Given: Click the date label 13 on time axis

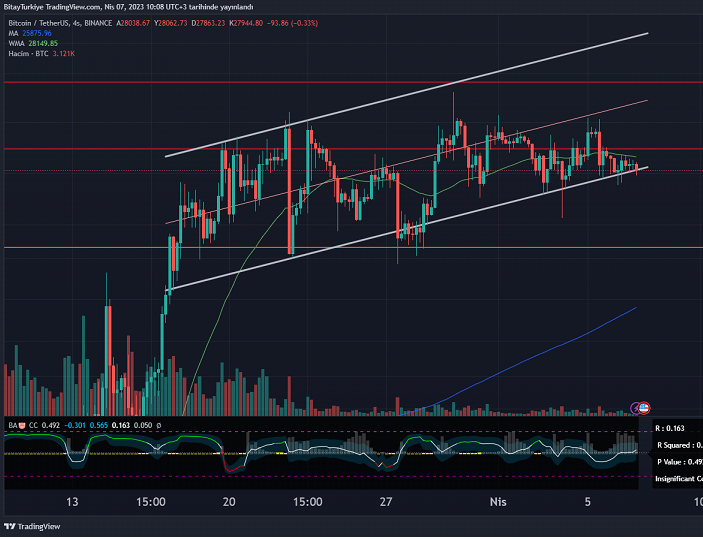Looking at the screenshot, I should coord(72,501).
